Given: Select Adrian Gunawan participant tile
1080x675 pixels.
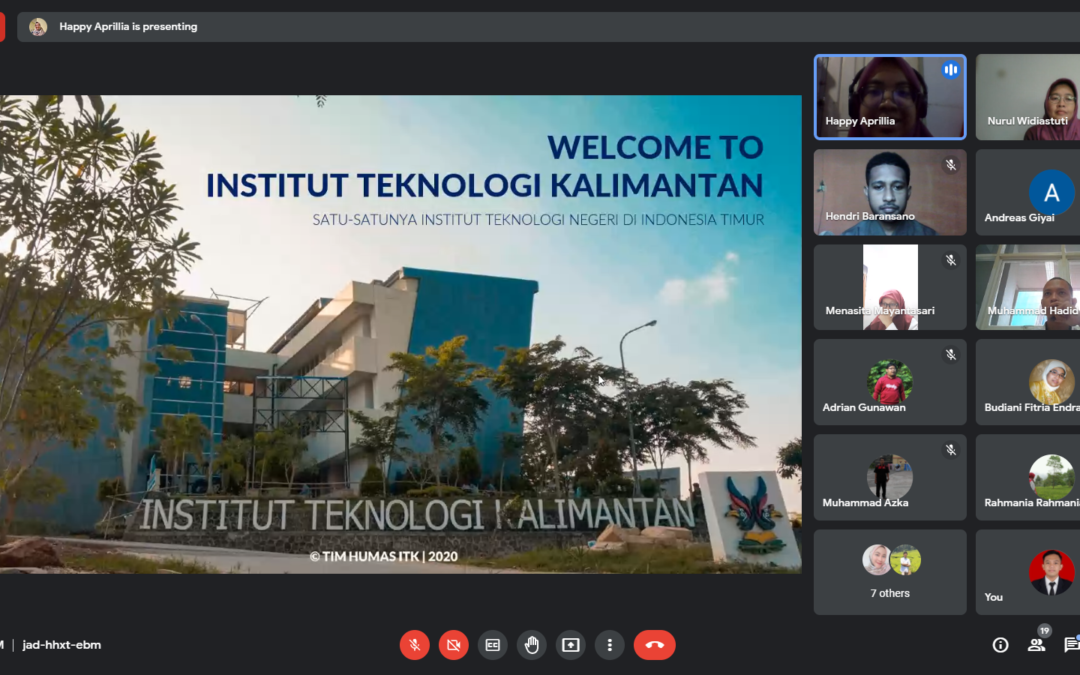Looking at the screenshot, I should [890, 382].
